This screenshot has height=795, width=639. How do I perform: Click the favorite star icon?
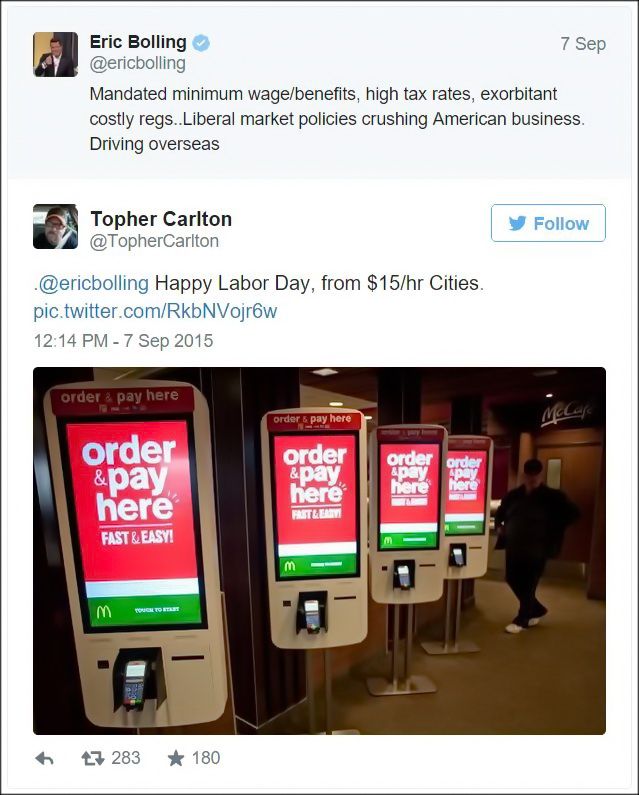175,758
